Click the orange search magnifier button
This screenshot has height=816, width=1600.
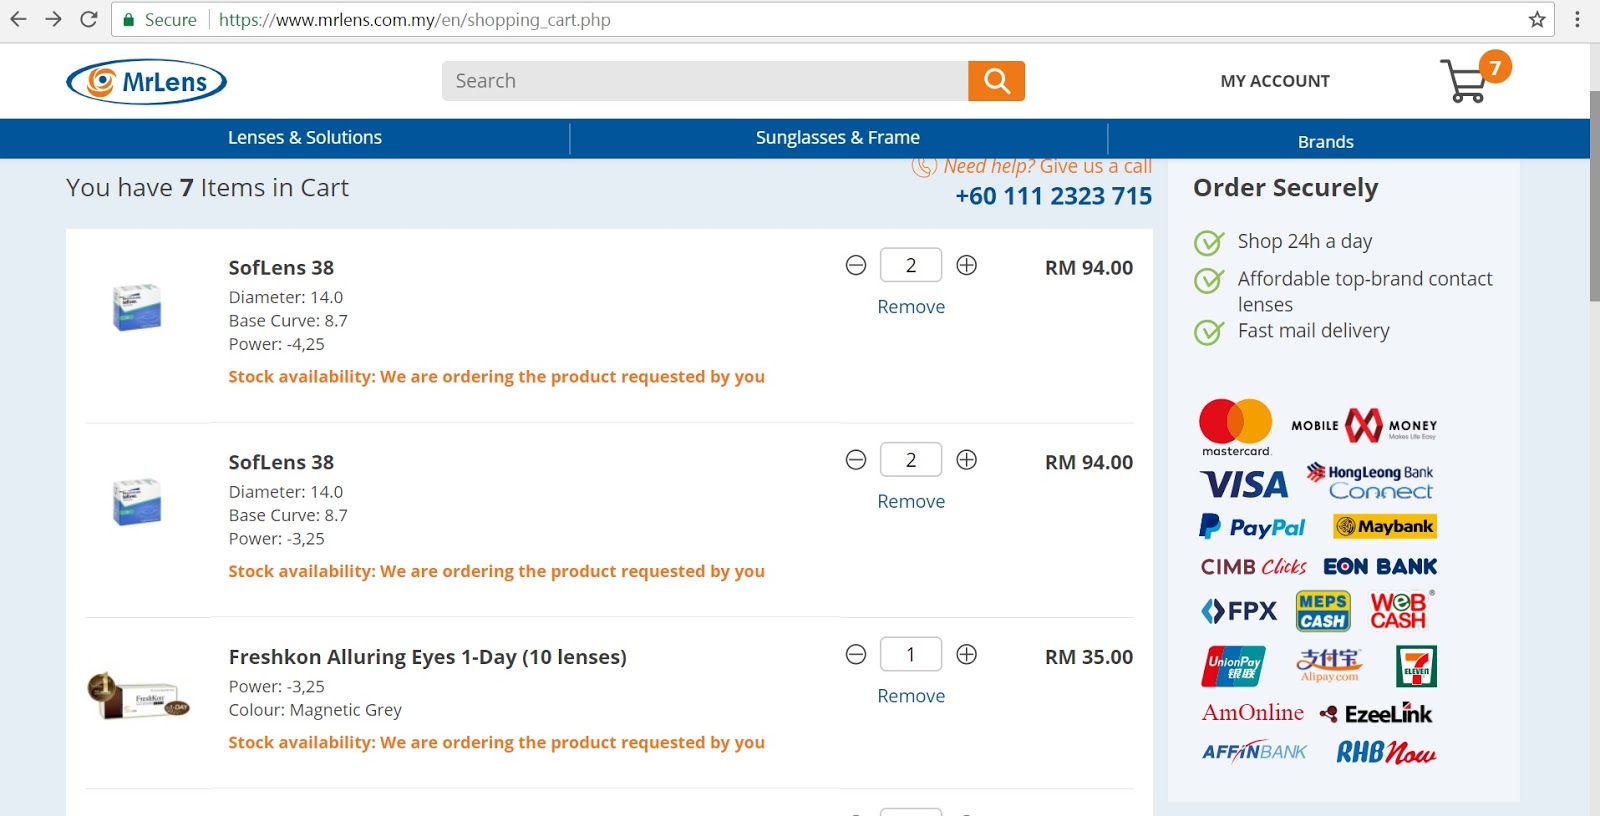[x=996, y=81]
